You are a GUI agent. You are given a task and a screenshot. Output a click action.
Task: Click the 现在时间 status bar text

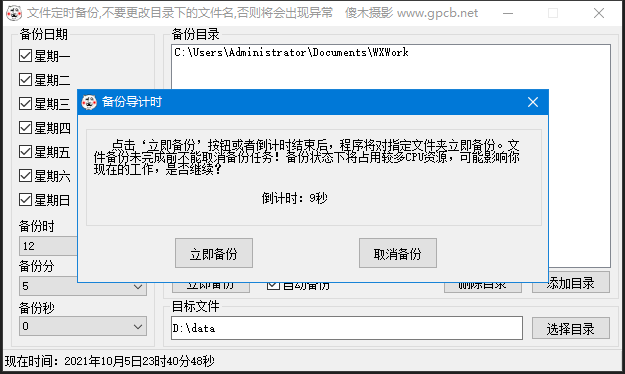pos(110,361)
